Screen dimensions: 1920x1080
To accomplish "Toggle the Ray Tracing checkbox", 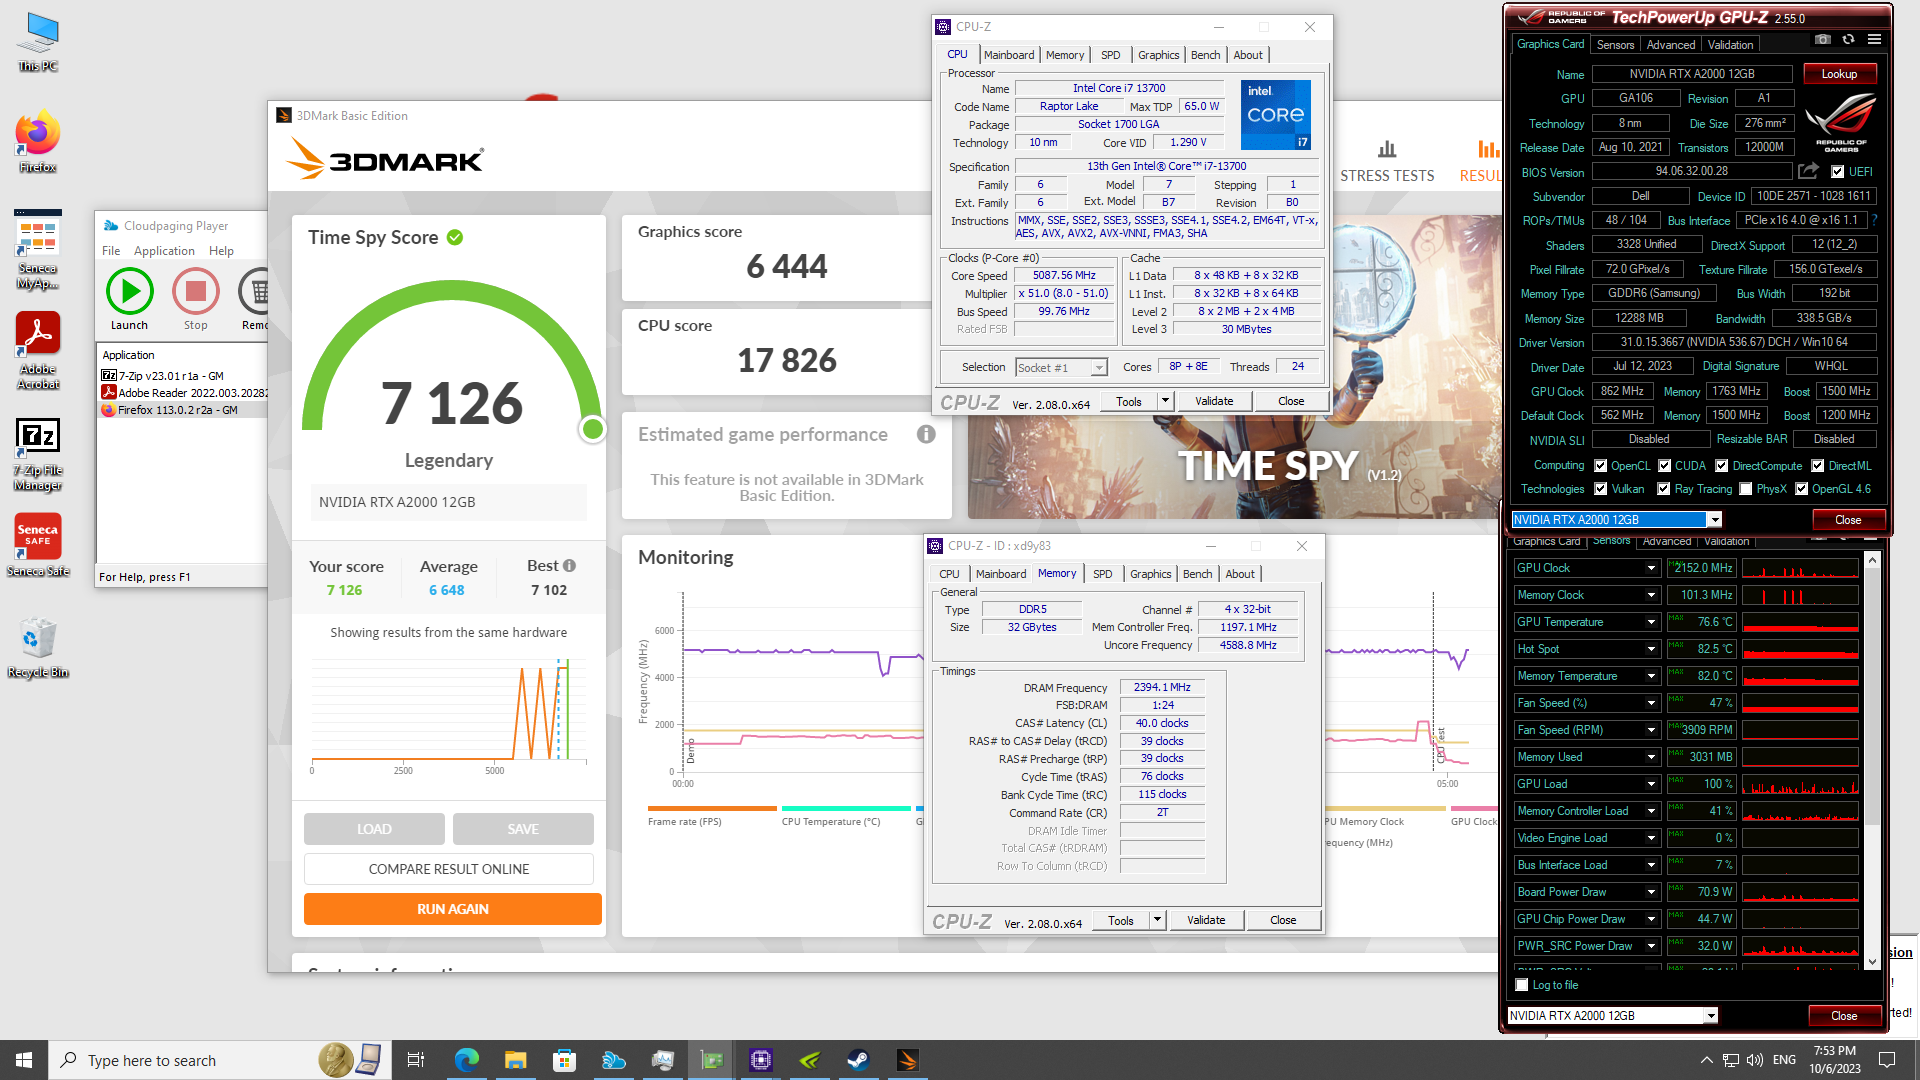I will [x=1664, y=489].
